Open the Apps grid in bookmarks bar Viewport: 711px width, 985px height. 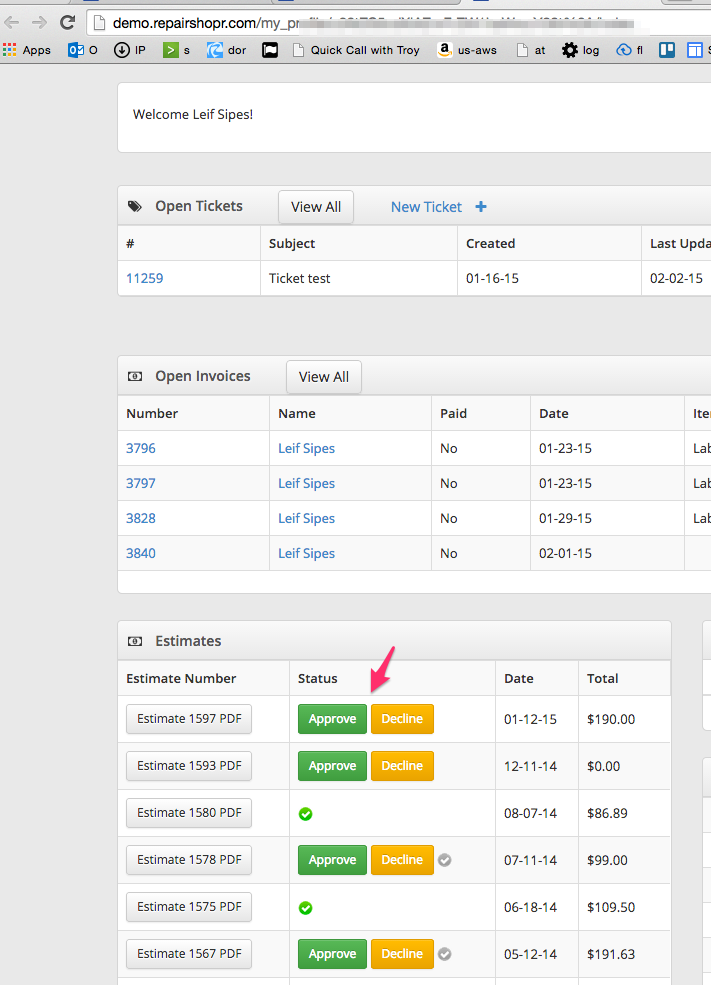coord(27,50)
